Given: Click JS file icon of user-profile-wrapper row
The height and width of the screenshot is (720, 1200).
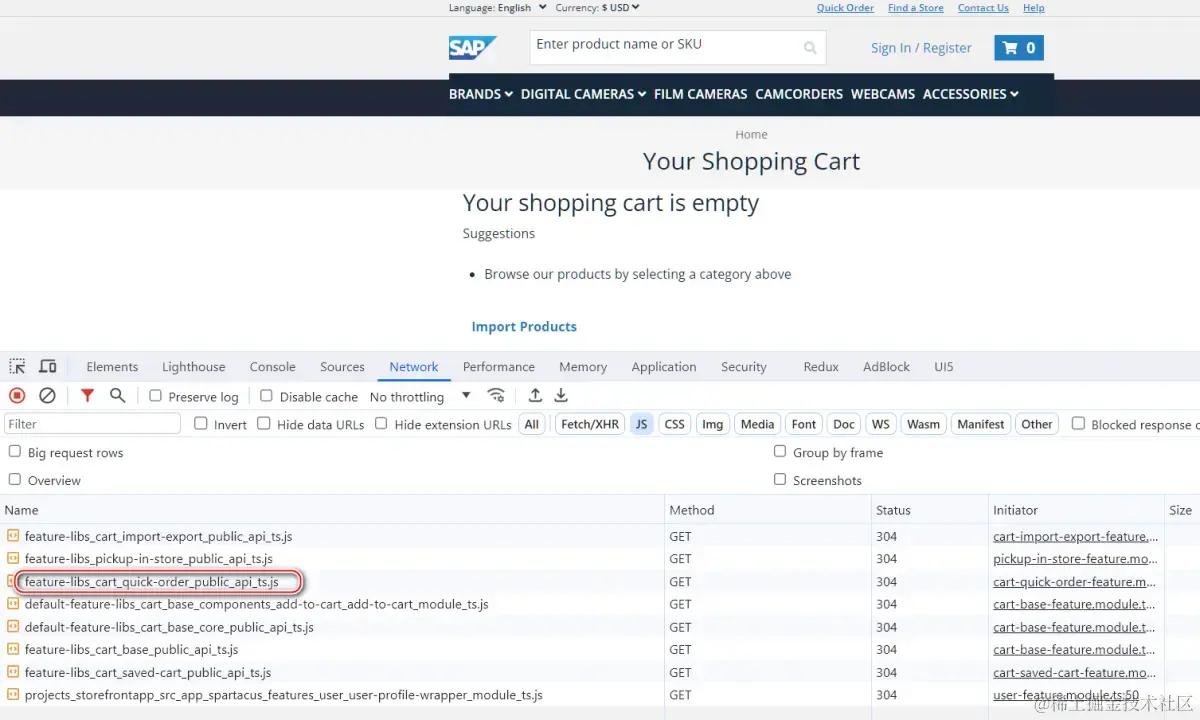Looking at the screenshot, I should click(x=13, y=695).
